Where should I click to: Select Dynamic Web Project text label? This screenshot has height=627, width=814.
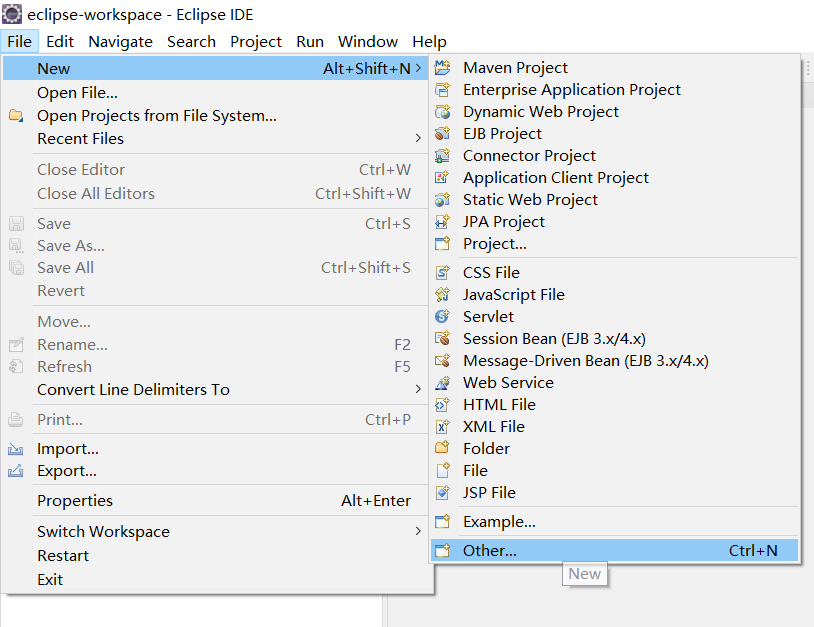tap(541, 112)
